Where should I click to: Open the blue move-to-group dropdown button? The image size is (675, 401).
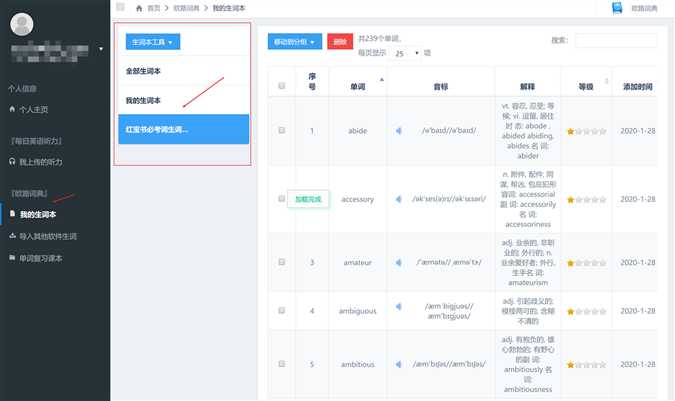[294, 42]
